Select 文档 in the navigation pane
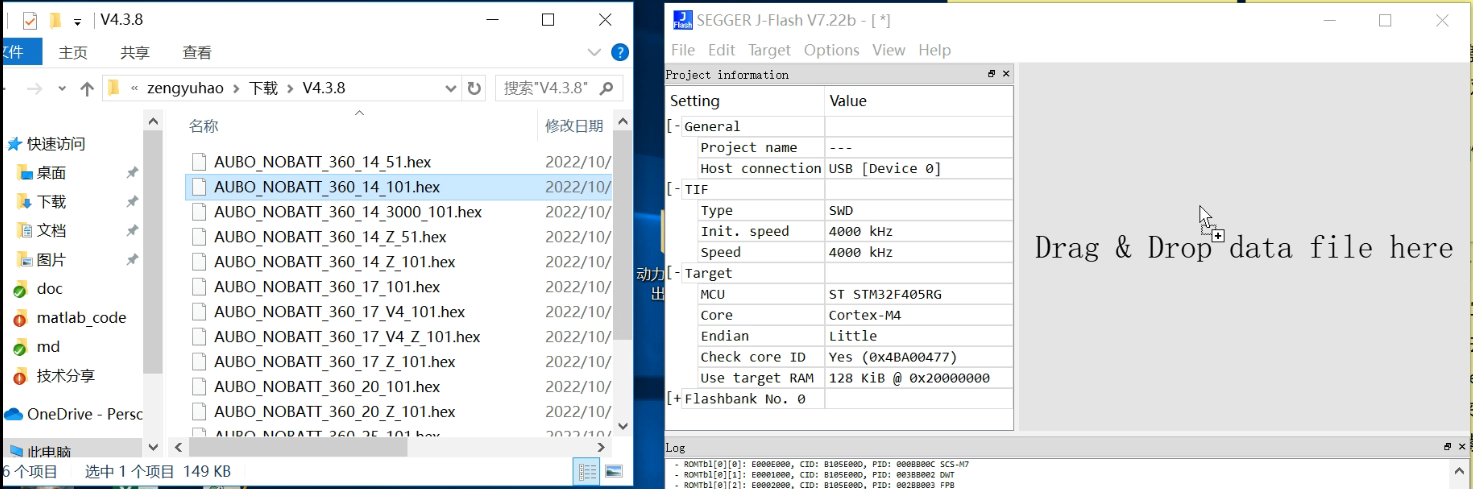The width and height of the screenshot is (1473, 489). tap(52, 231)
